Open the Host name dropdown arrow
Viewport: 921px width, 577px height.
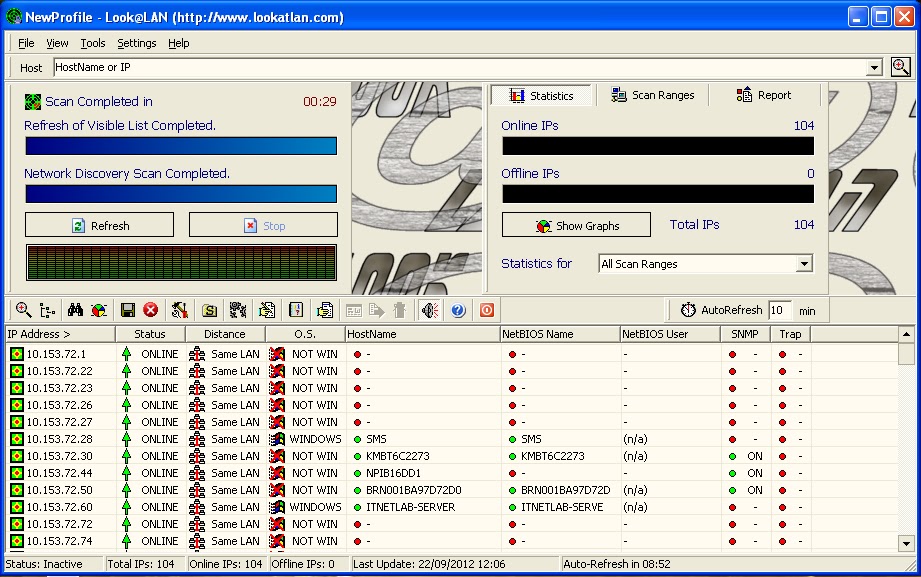point(874,68)
